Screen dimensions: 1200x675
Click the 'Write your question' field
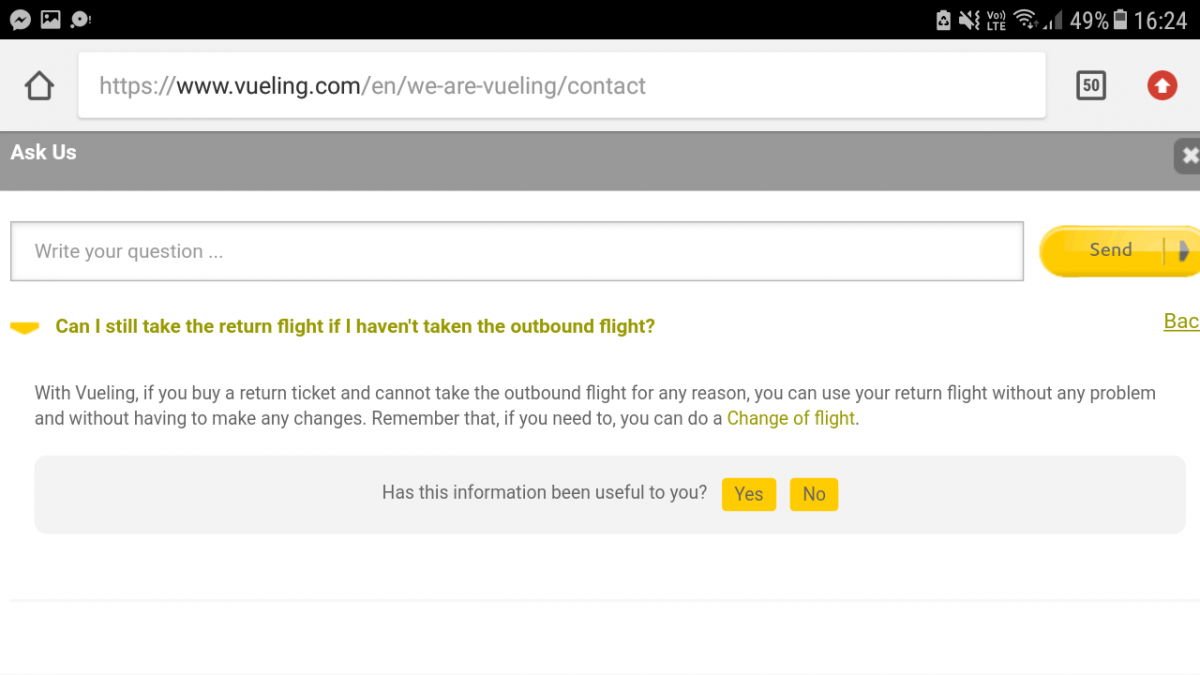[x=516, y=251]
